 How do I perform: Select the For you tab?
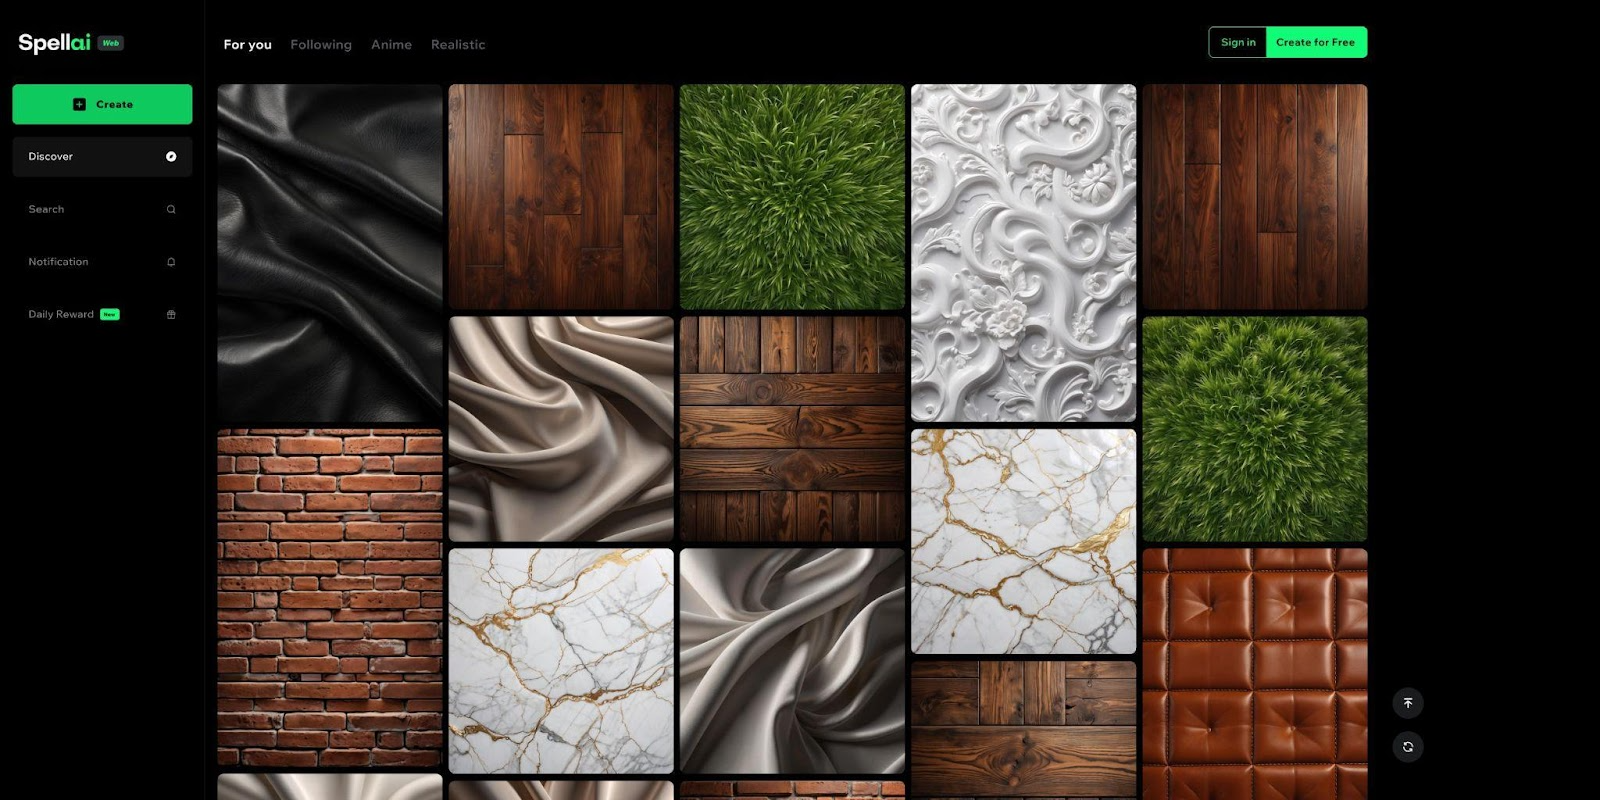[247, 45]
